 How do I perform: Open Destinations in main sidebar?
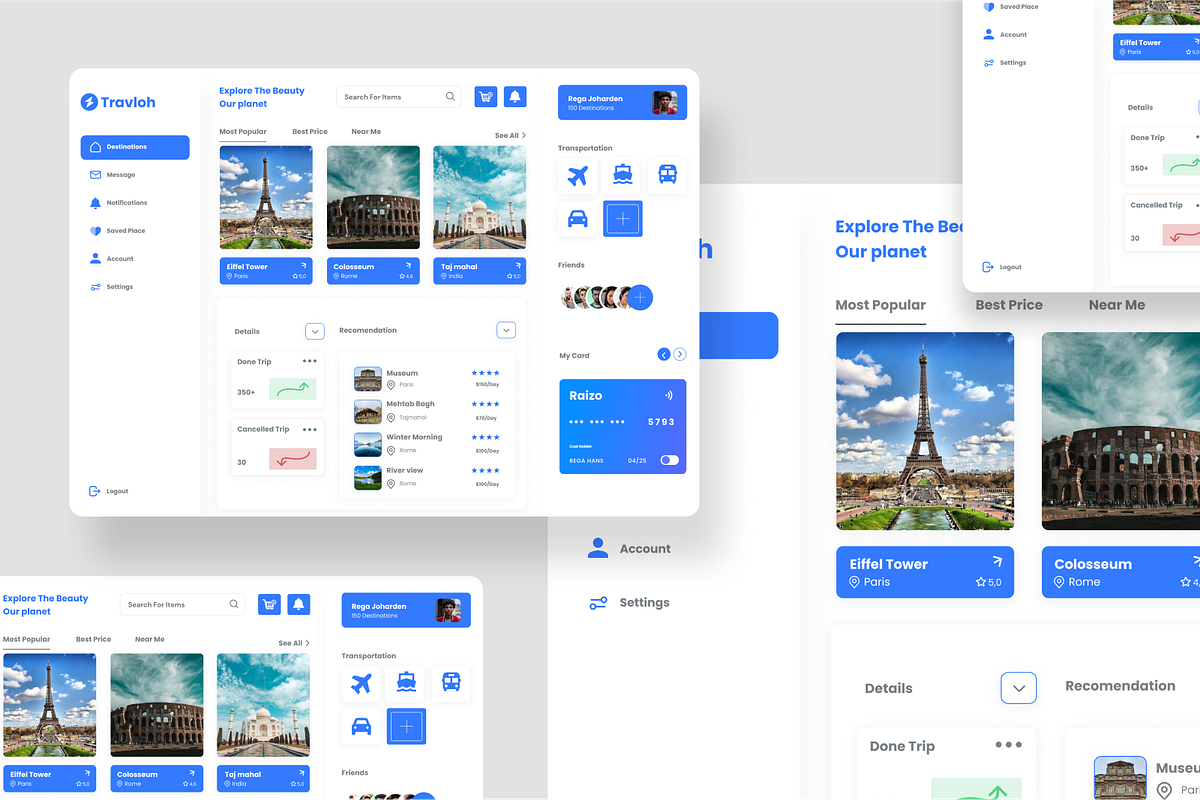pos(135,147)
